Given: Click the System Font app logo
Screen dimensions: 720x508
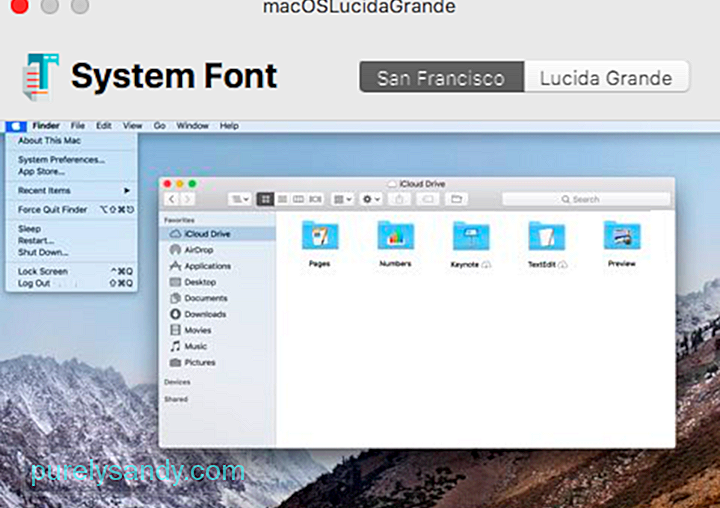Looking at the screenshot, I should pos(41,77).
